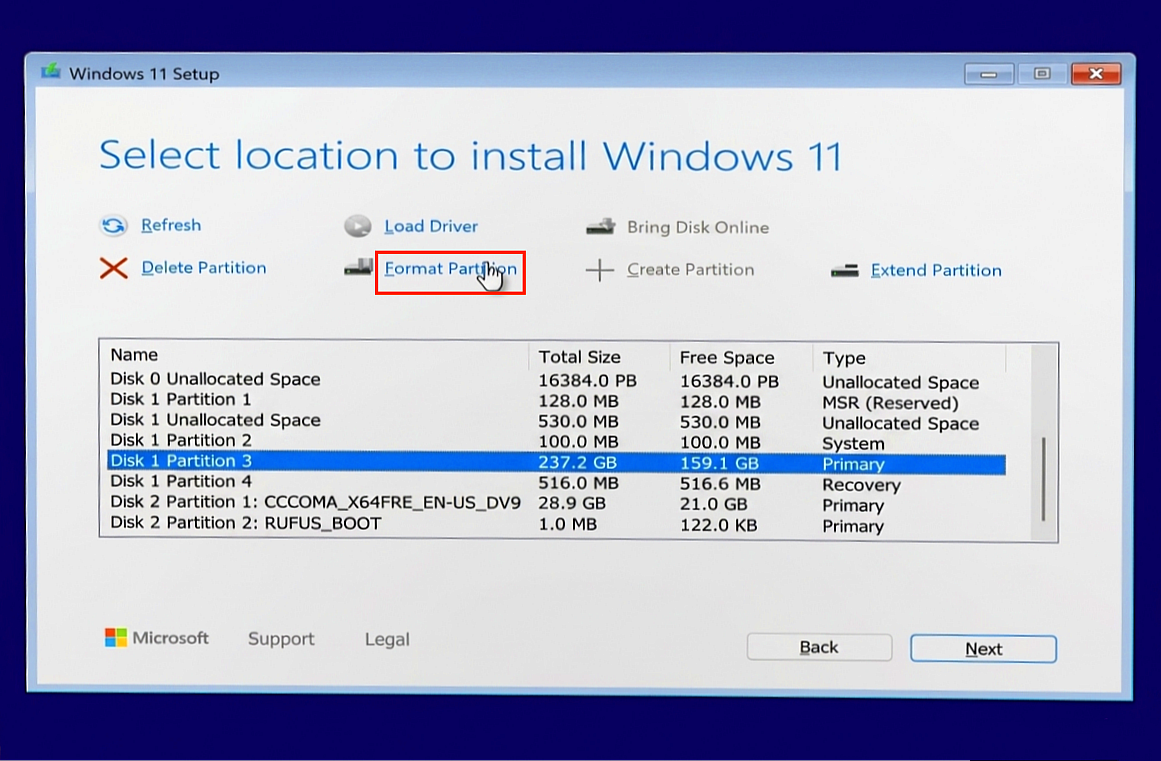The image size is (1161, 761).
Task: Click the 159.1 GB free space cell
Action: (x=719, y=463)
